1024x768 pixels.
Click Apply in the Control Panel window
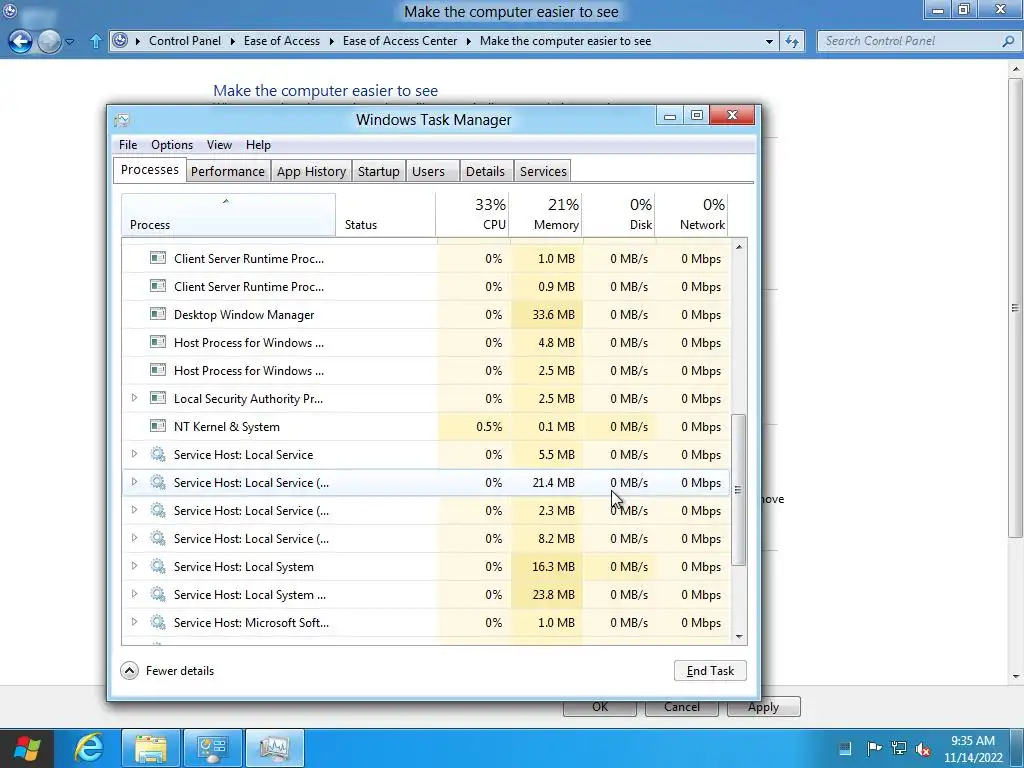(763, 707)
